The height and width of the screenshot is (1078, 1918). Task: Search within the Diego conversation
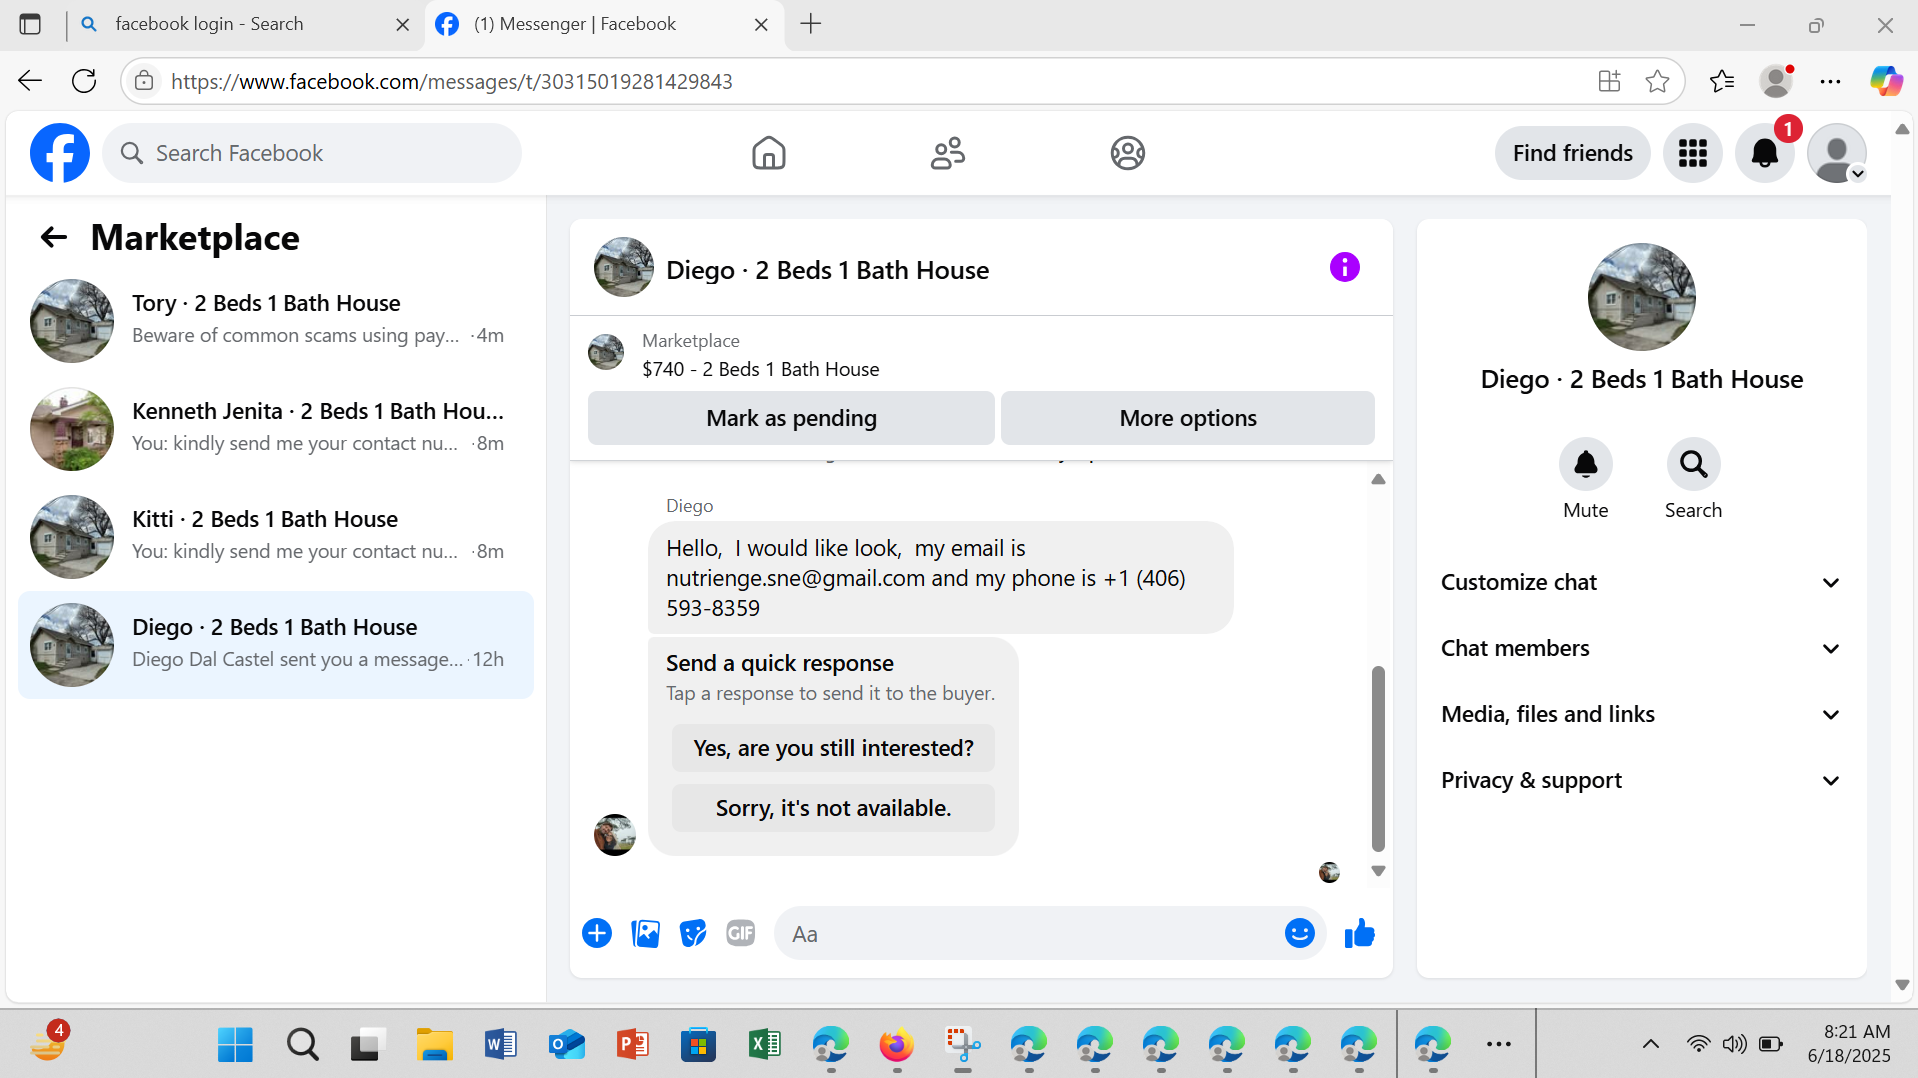[x=1693, y=465]
